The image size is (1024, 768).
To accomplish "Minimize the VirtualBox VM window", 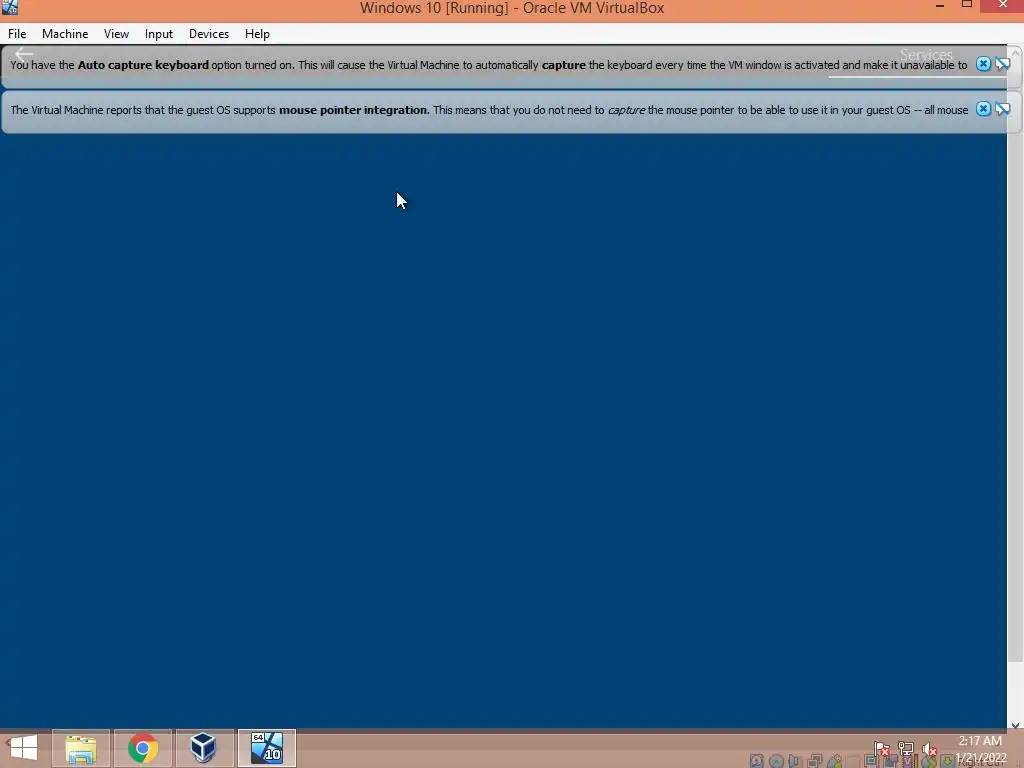I will pyautogui.click(x=940, y=5).
